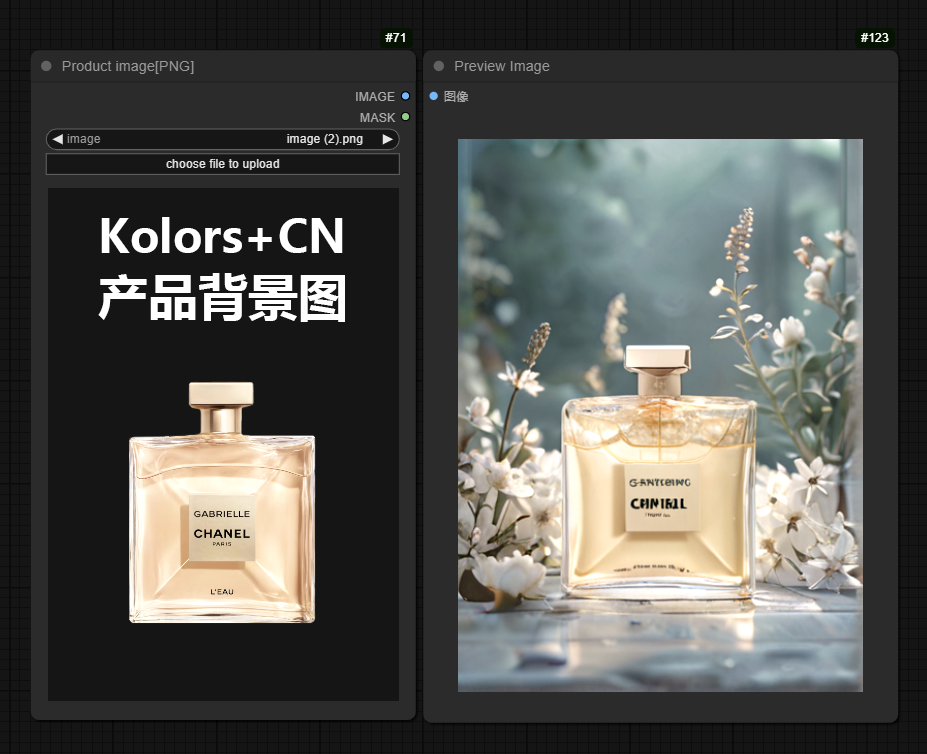Viewport: 927px width, 754px height.
Task: Click the #71 node ID badge
Action: click(x=396, y=38)
